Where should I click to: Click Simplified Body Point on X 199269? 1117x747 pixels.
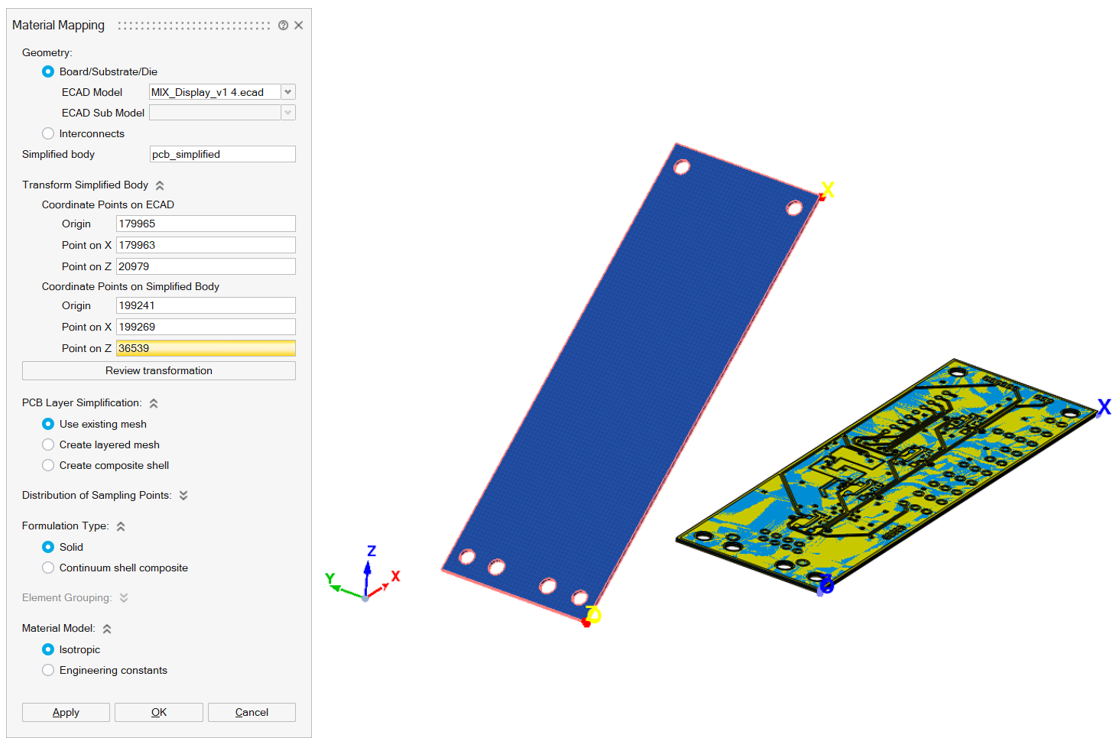click(x=205, y=327)
